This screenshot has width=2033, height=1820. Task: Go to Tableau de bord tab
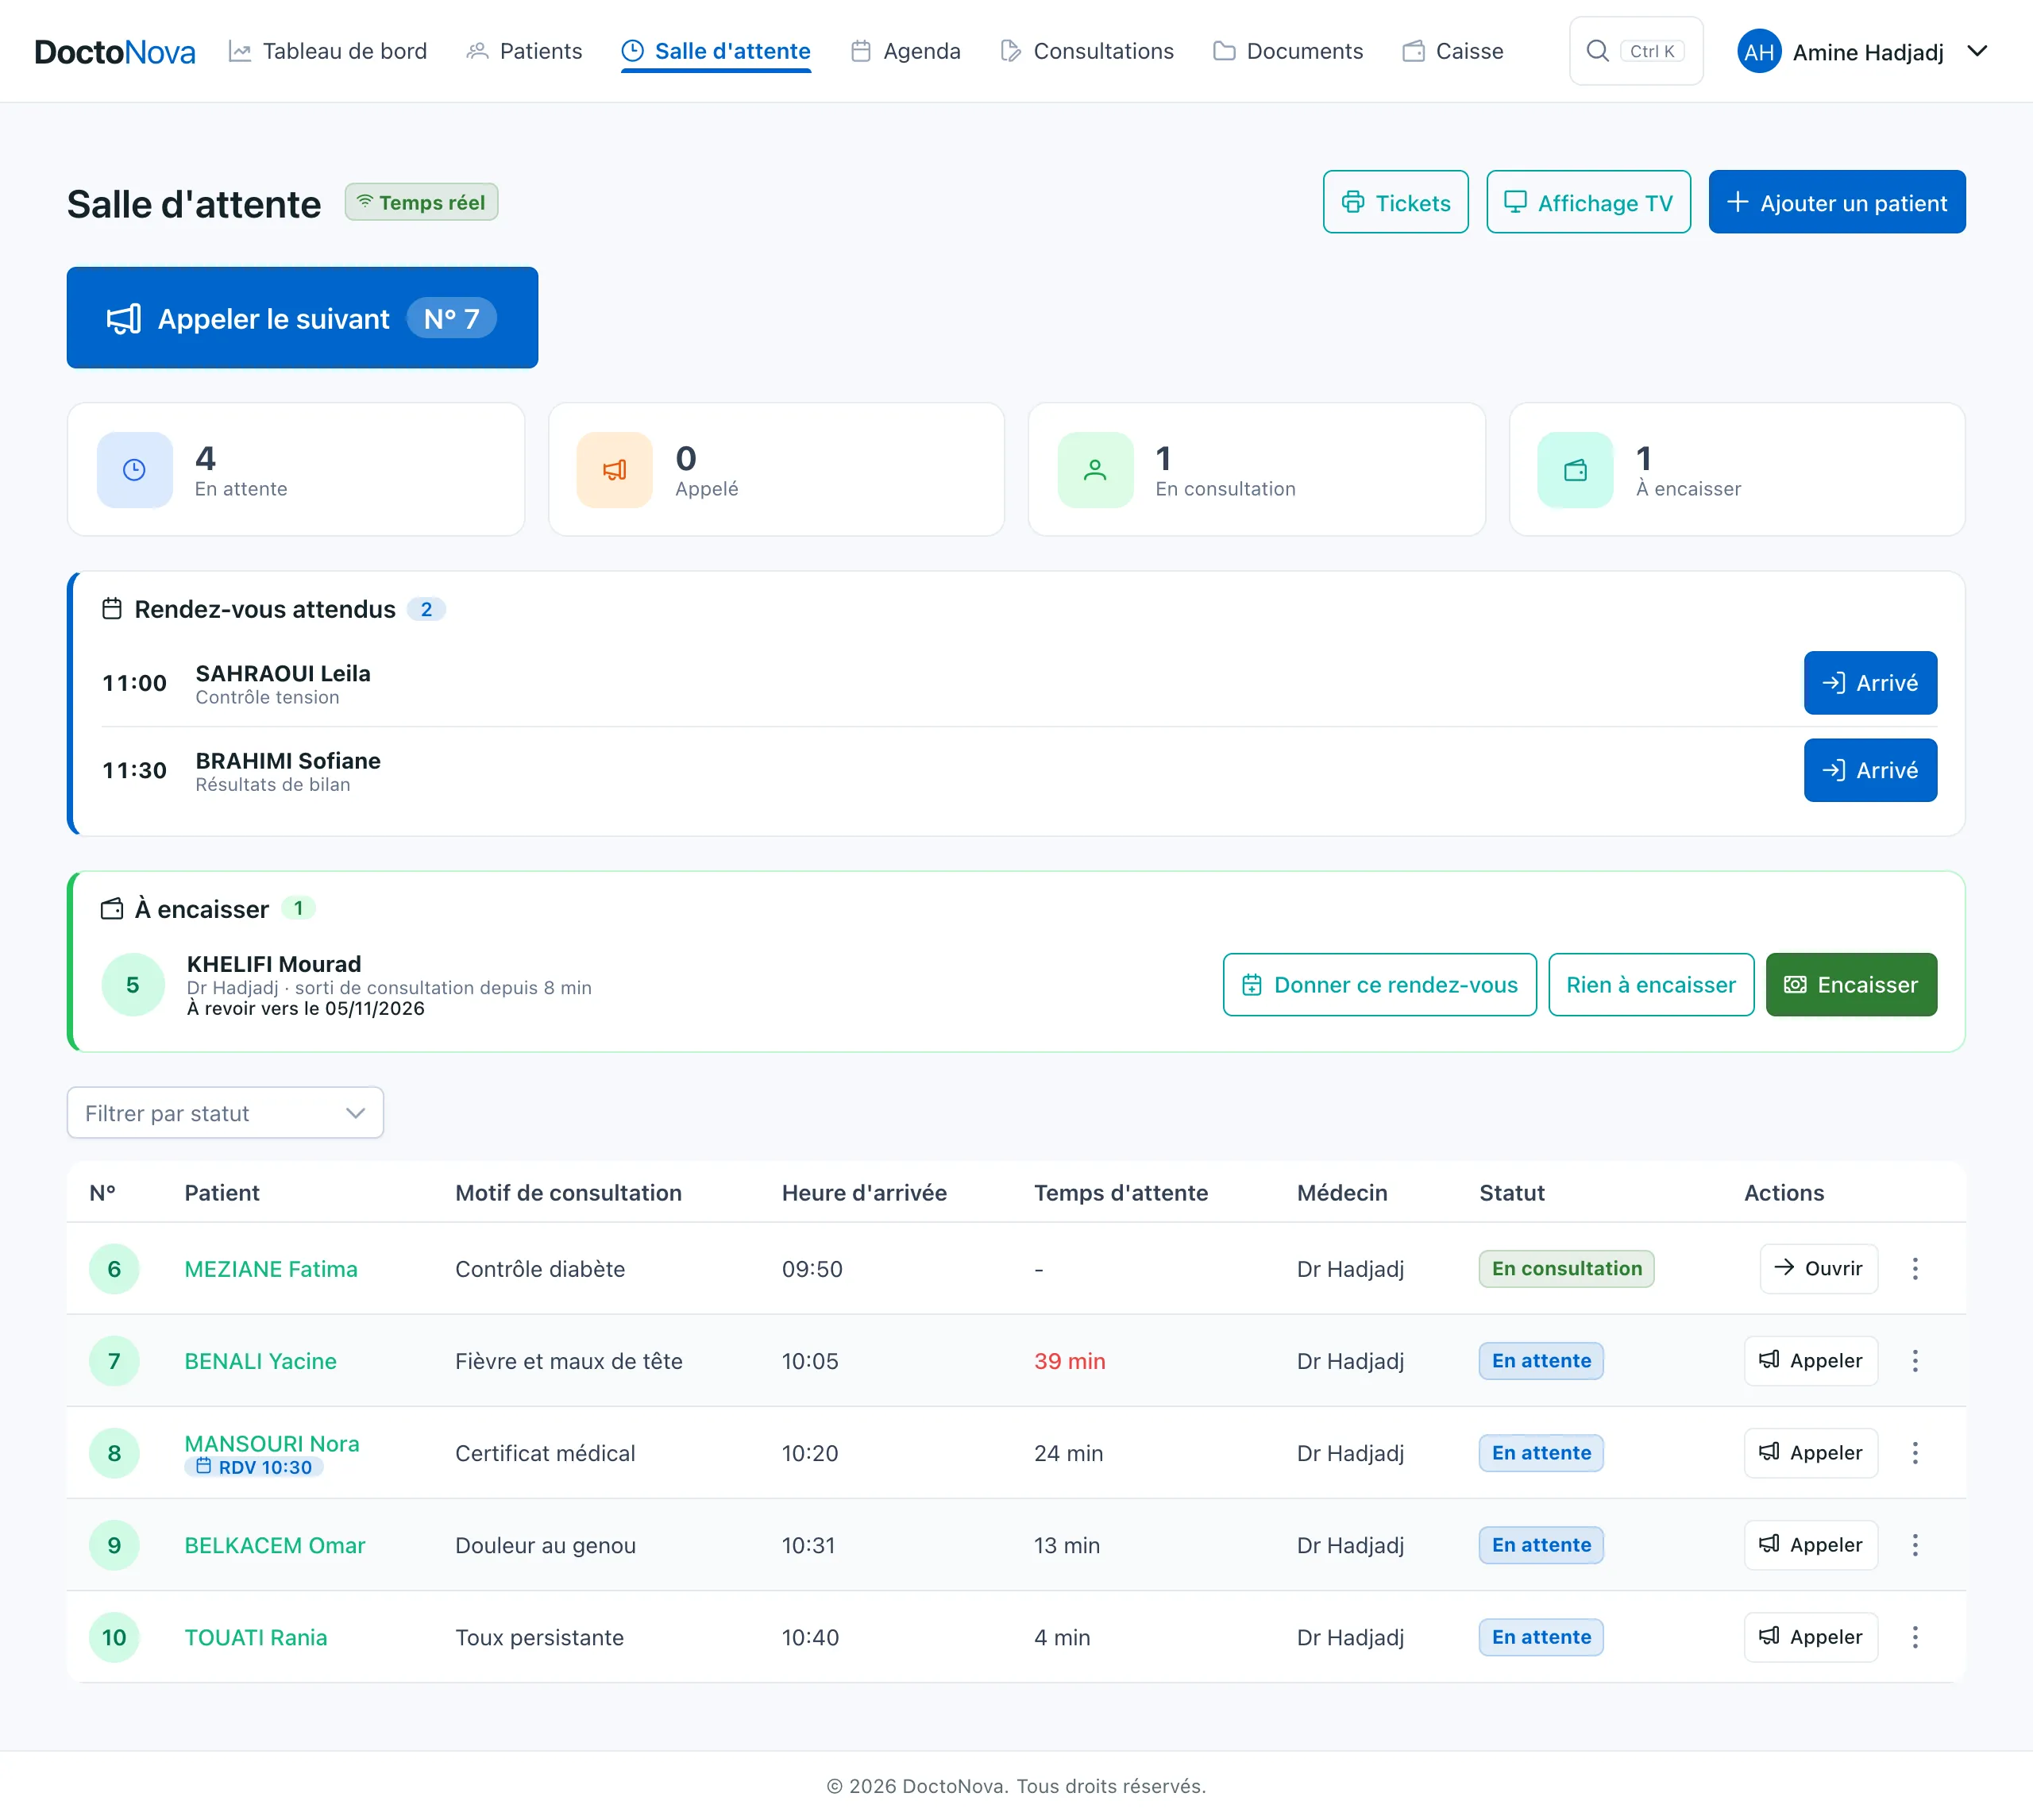(328, 51)
